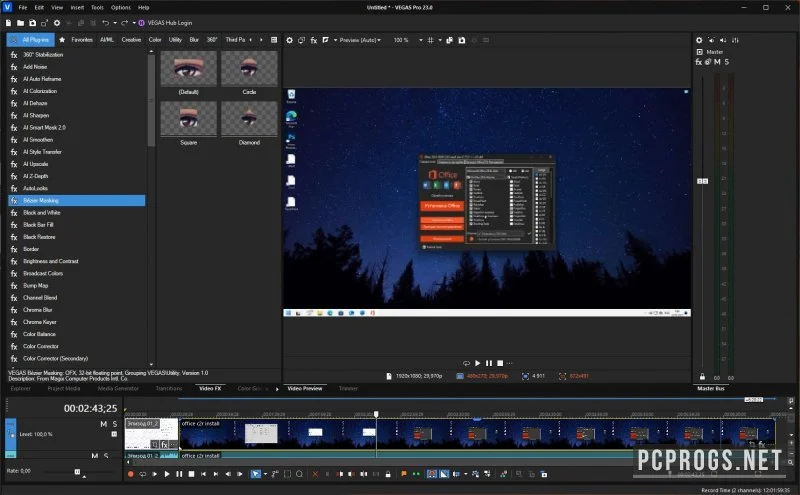Select the Zoom magnifier tool
800x495 pixels.
click(299, 474)
